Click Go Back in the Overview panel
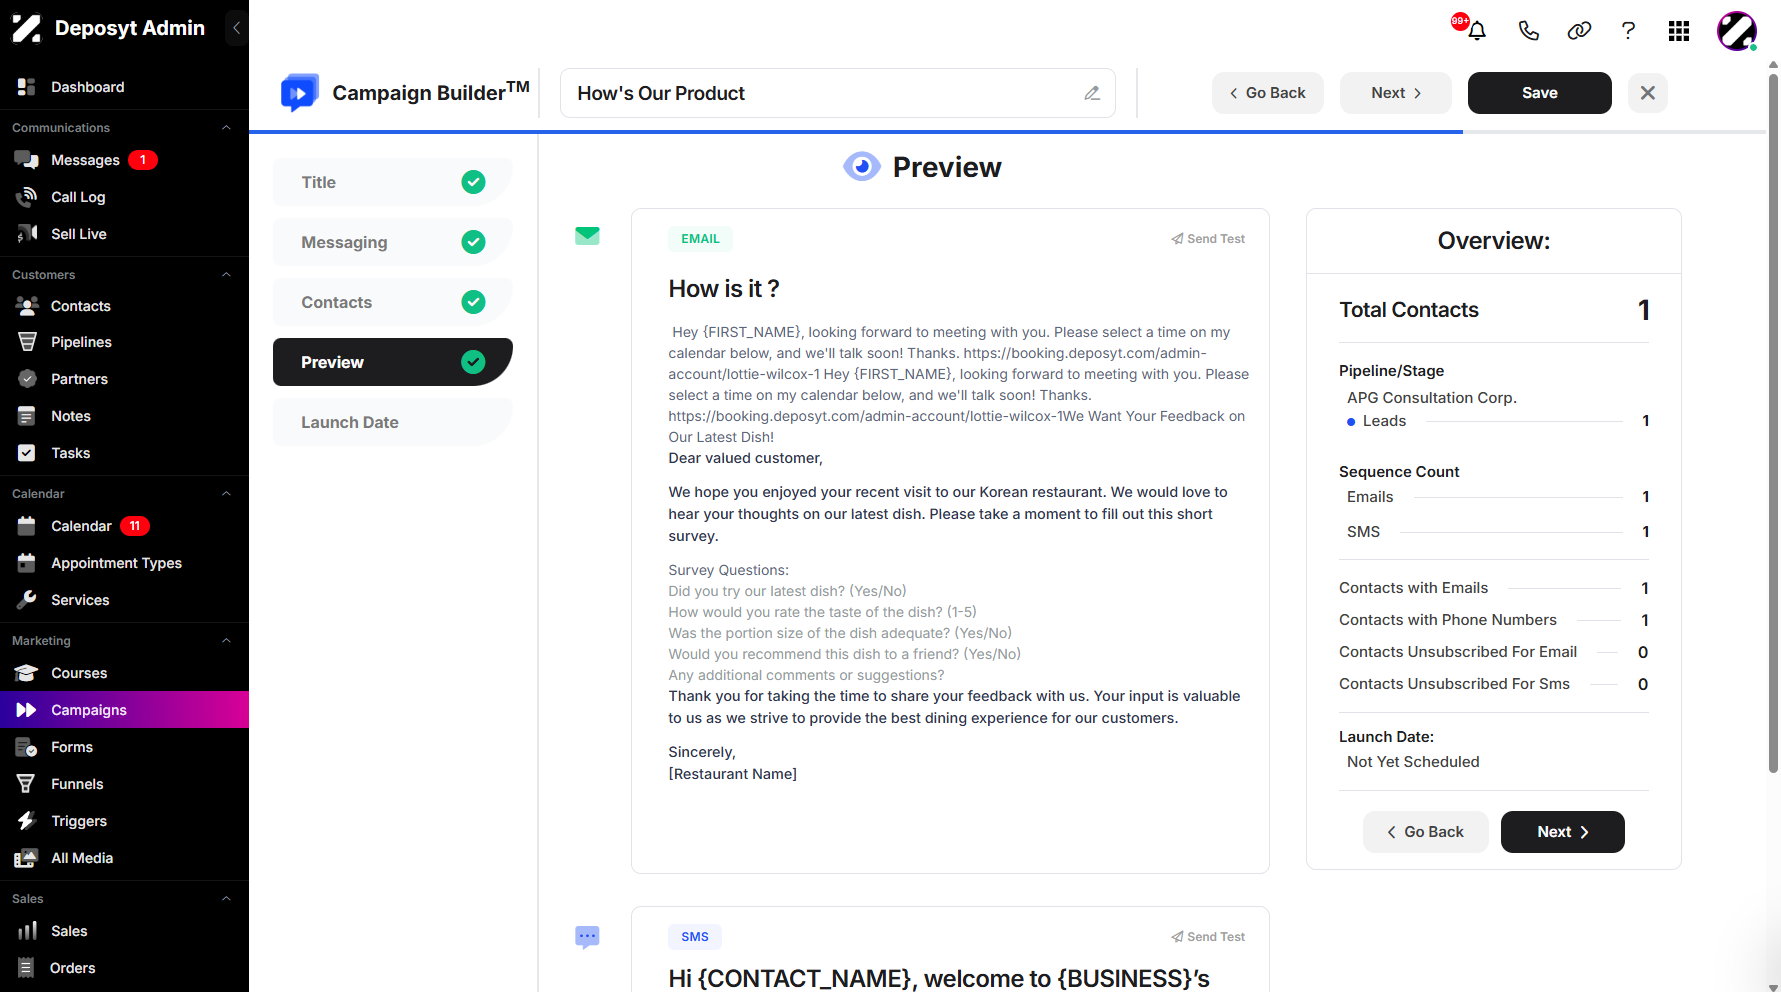The height and width of the screenshot is (992, 1781). [1425, 832]
